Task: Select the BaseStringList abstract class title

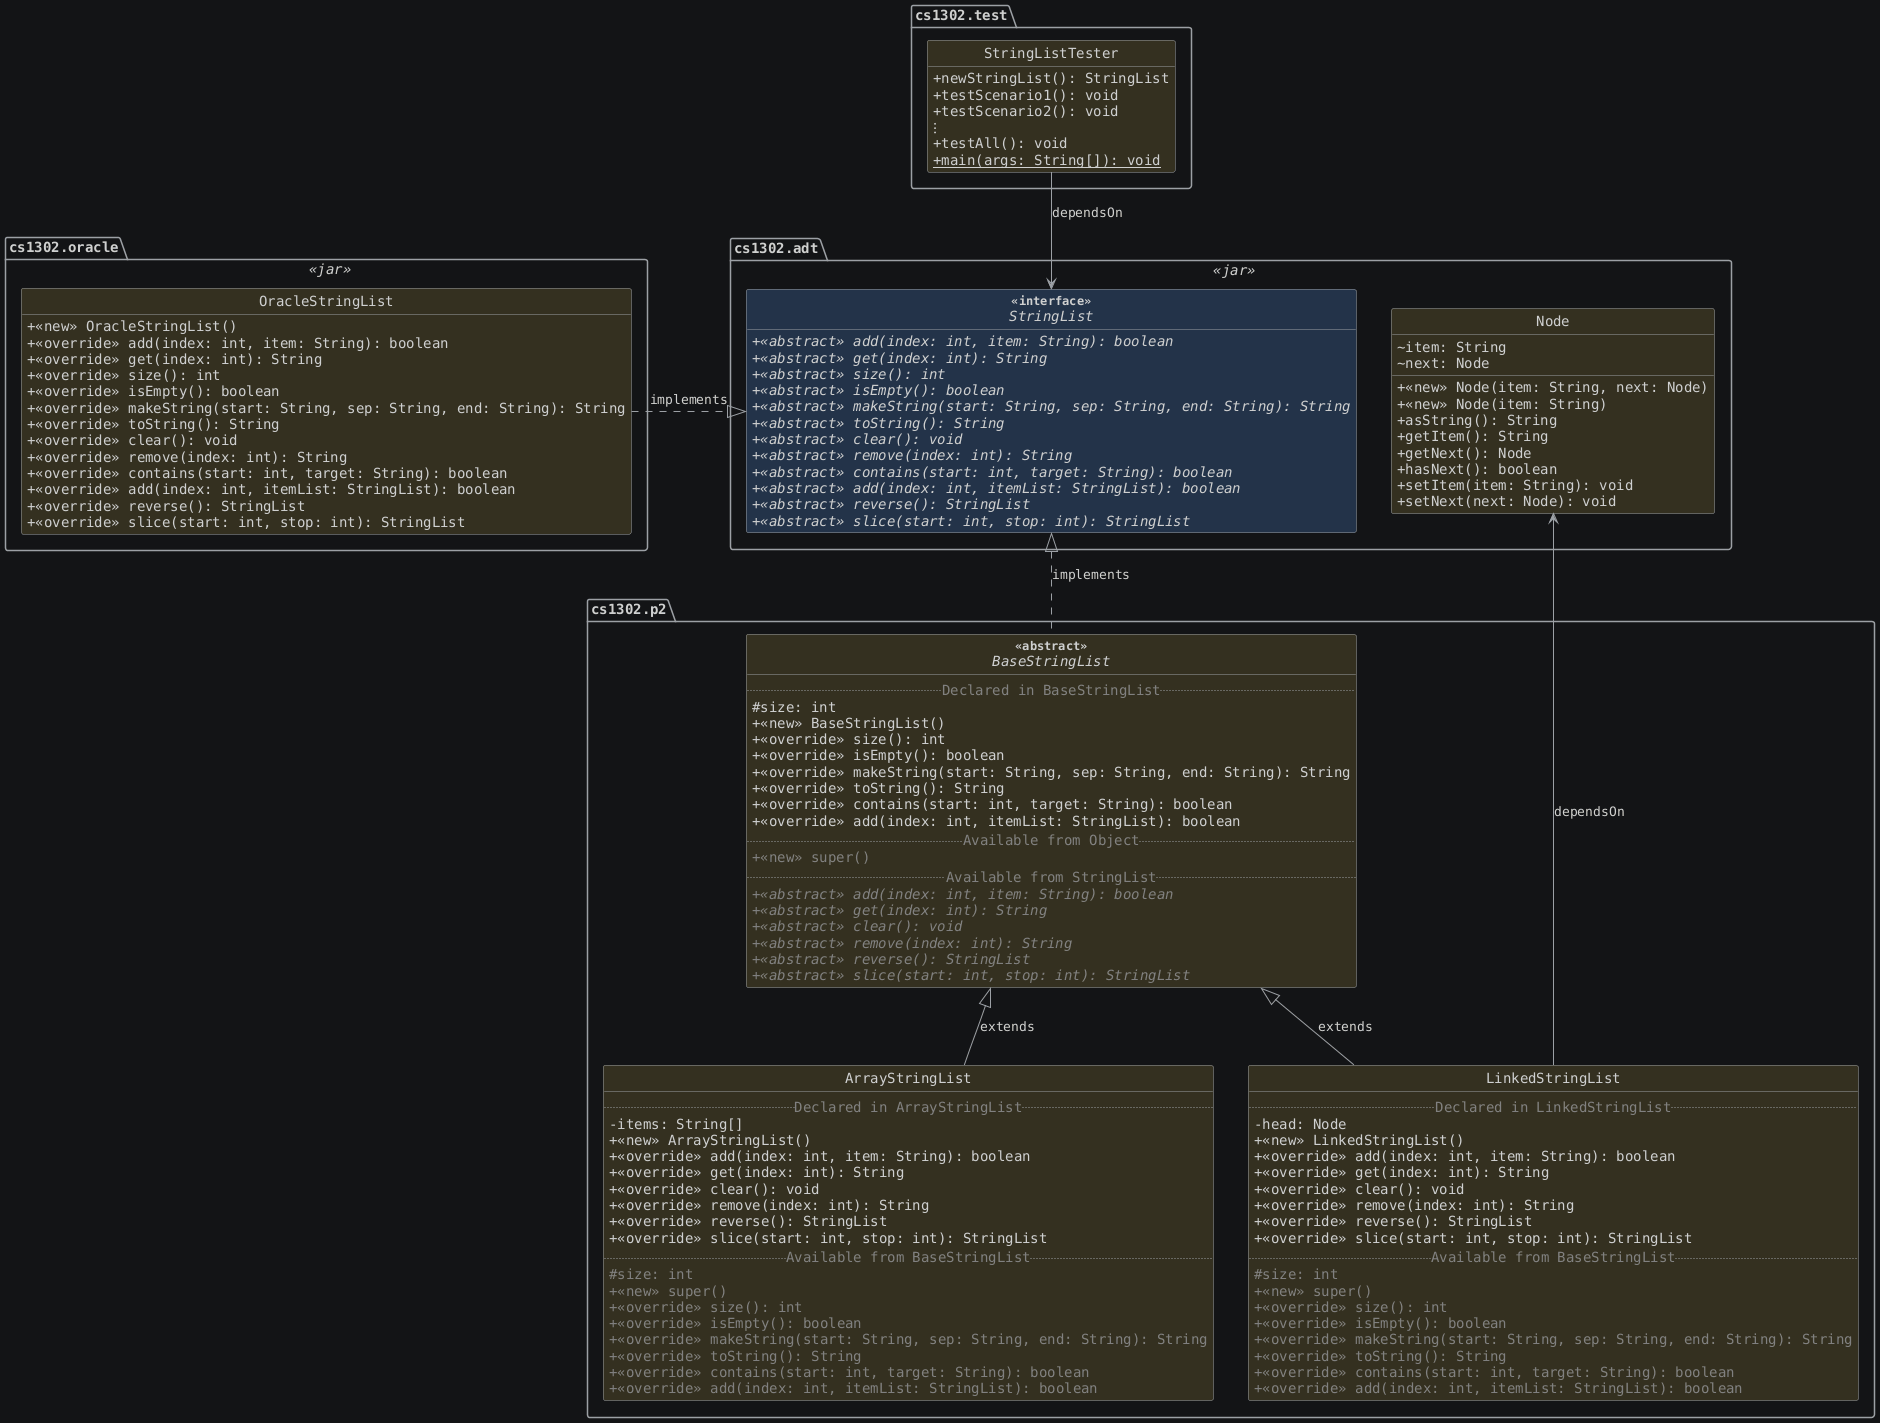Action: coord(1051,662)
